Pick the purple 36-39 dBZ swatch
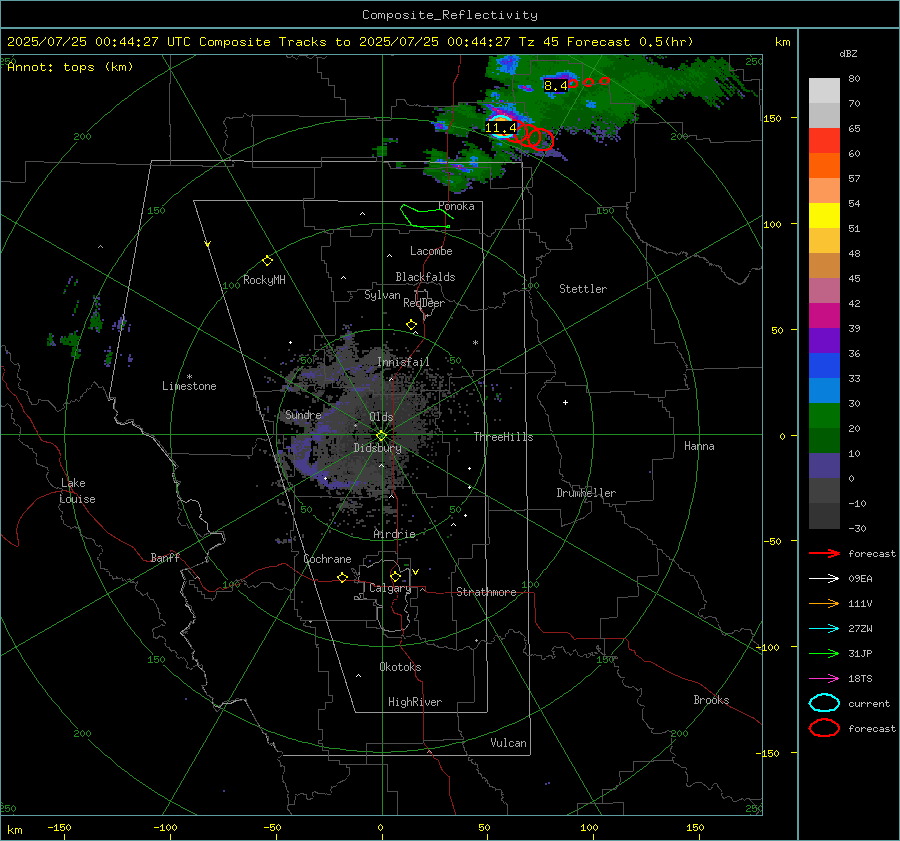900x841 pixels. (824, 341)
